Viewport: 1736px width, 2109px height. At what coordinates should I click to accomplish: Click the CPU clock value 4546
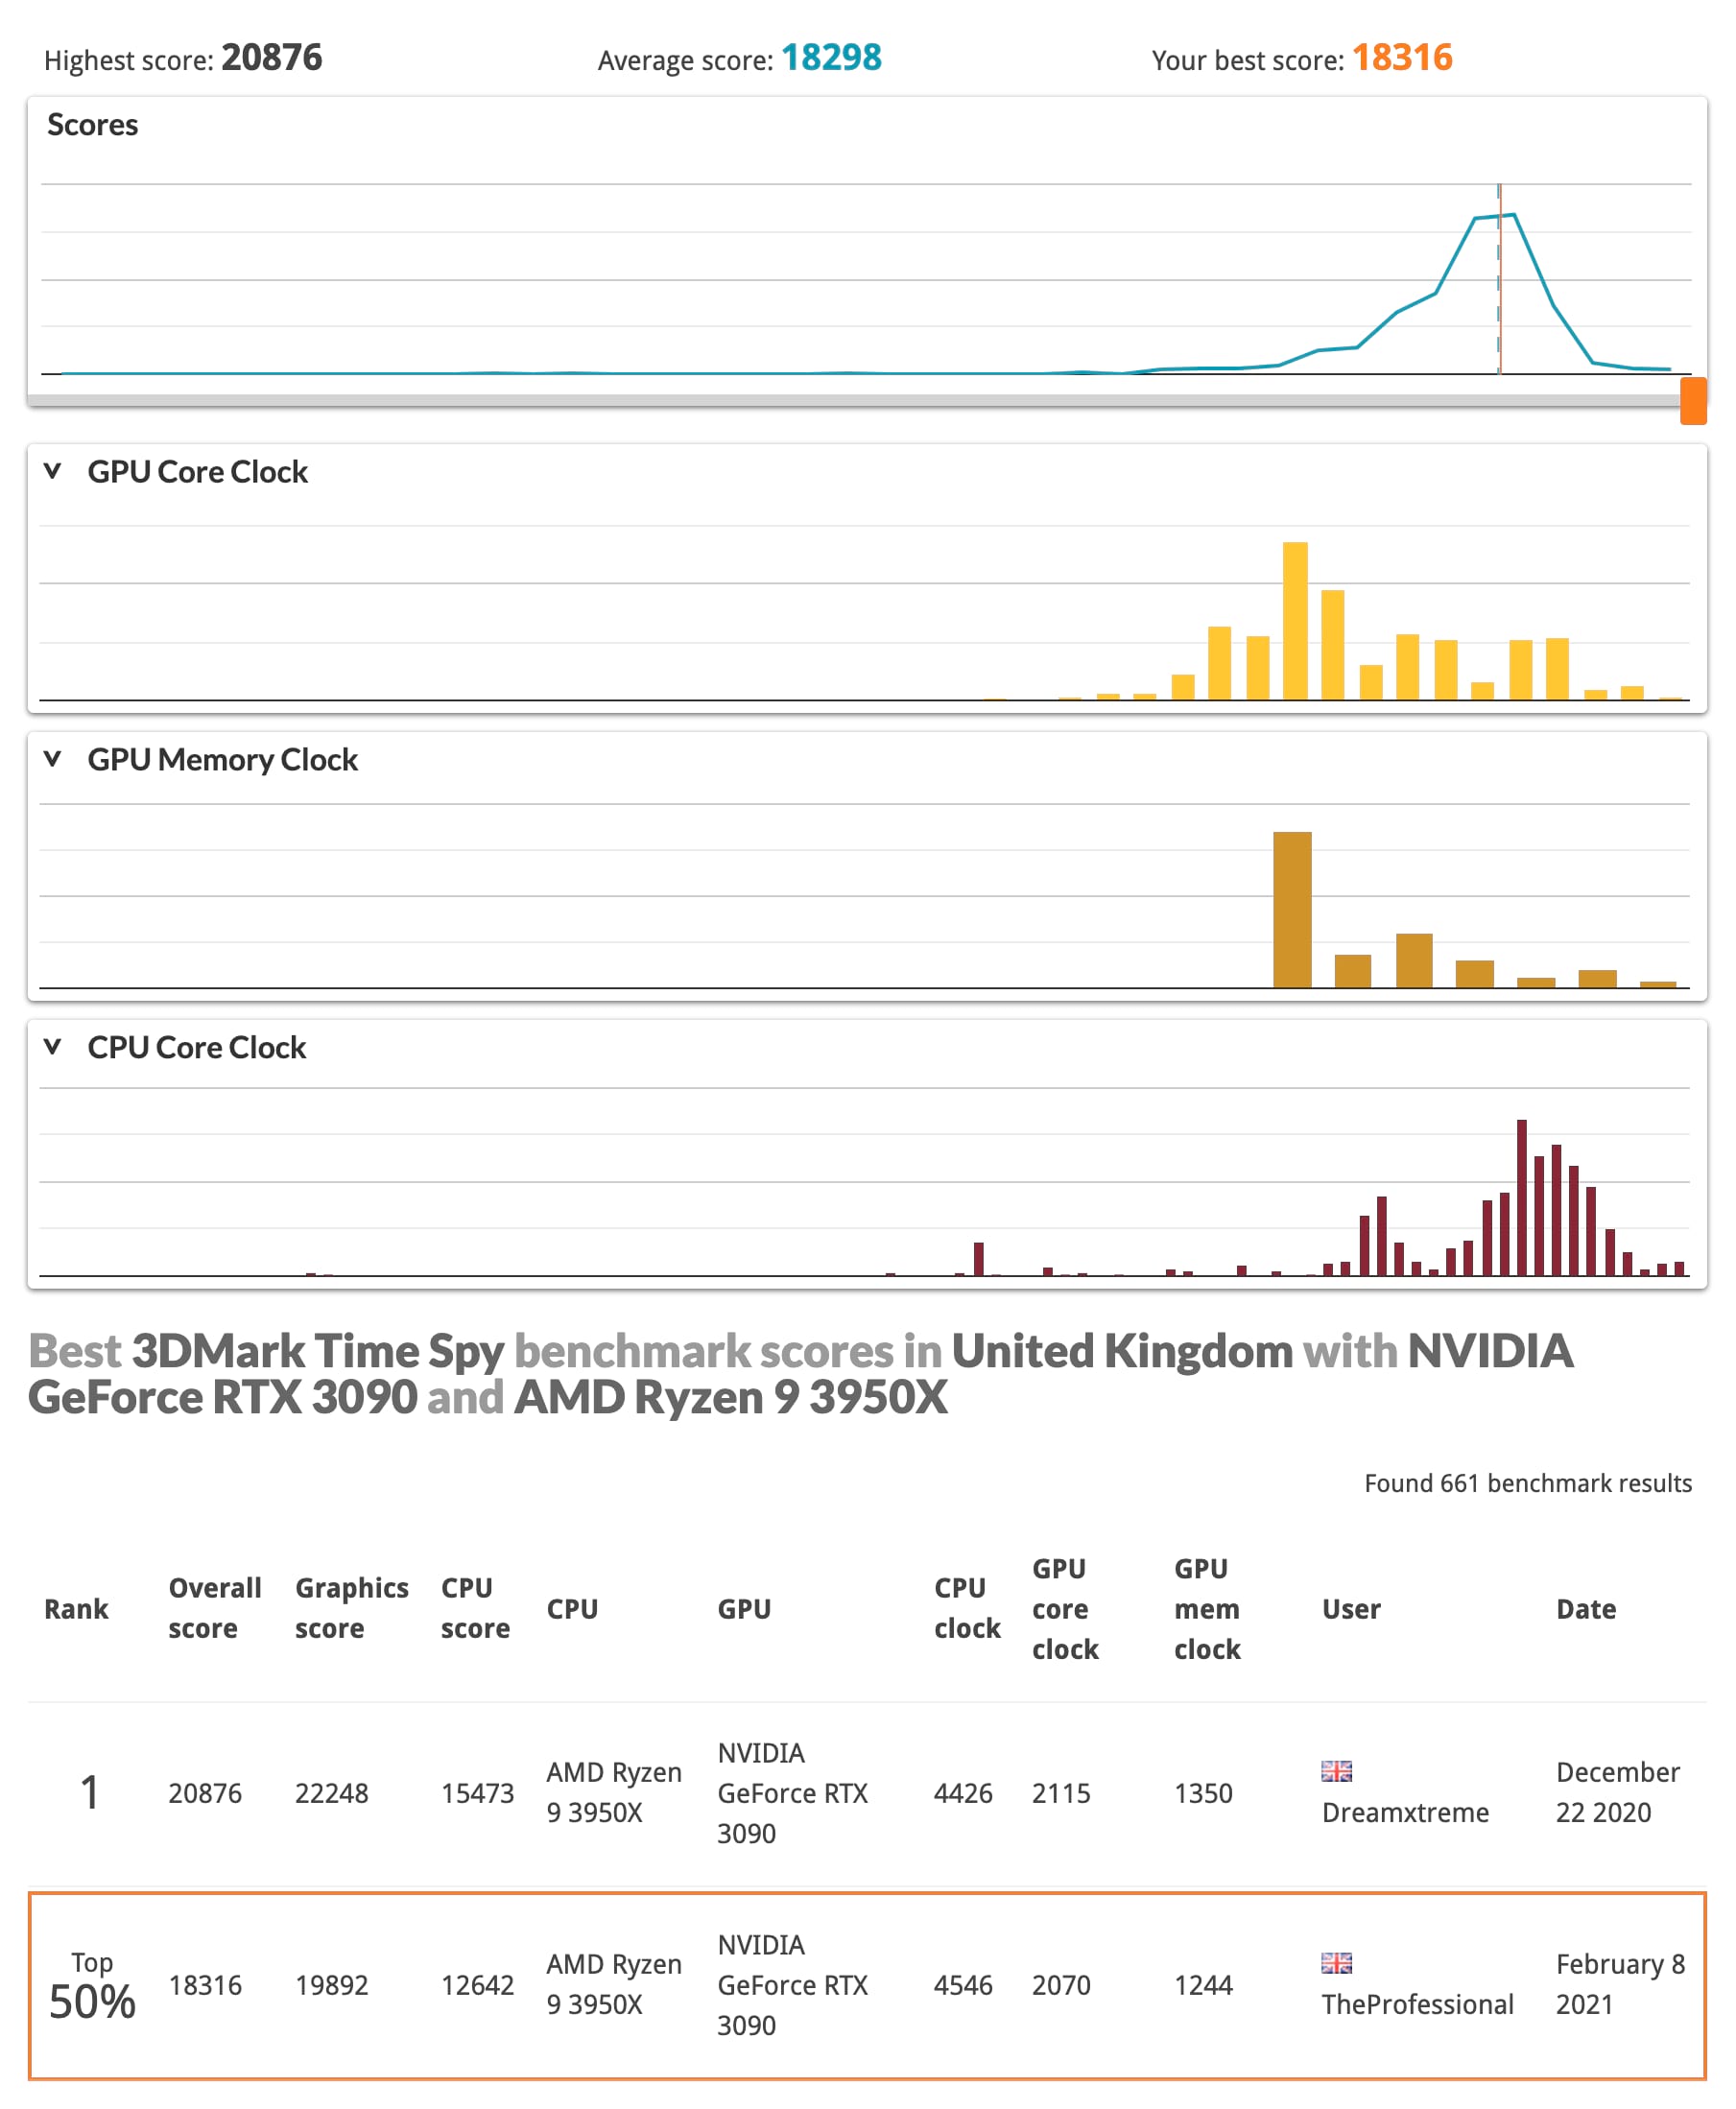pos(963,1985)
